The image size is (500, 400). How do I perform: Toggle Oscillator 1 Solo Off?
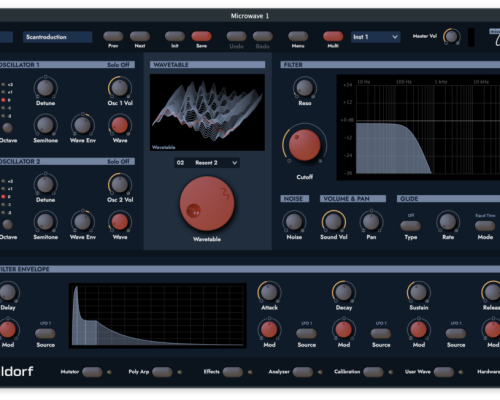(118, 65)
